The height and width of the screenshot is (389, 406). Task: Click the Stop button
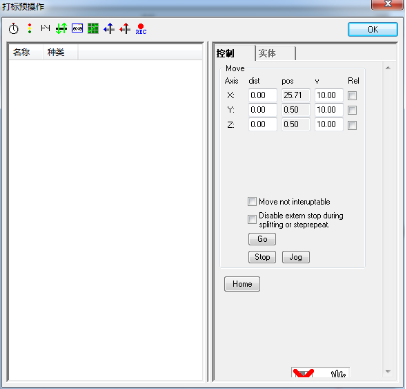[x=262, y=257]
